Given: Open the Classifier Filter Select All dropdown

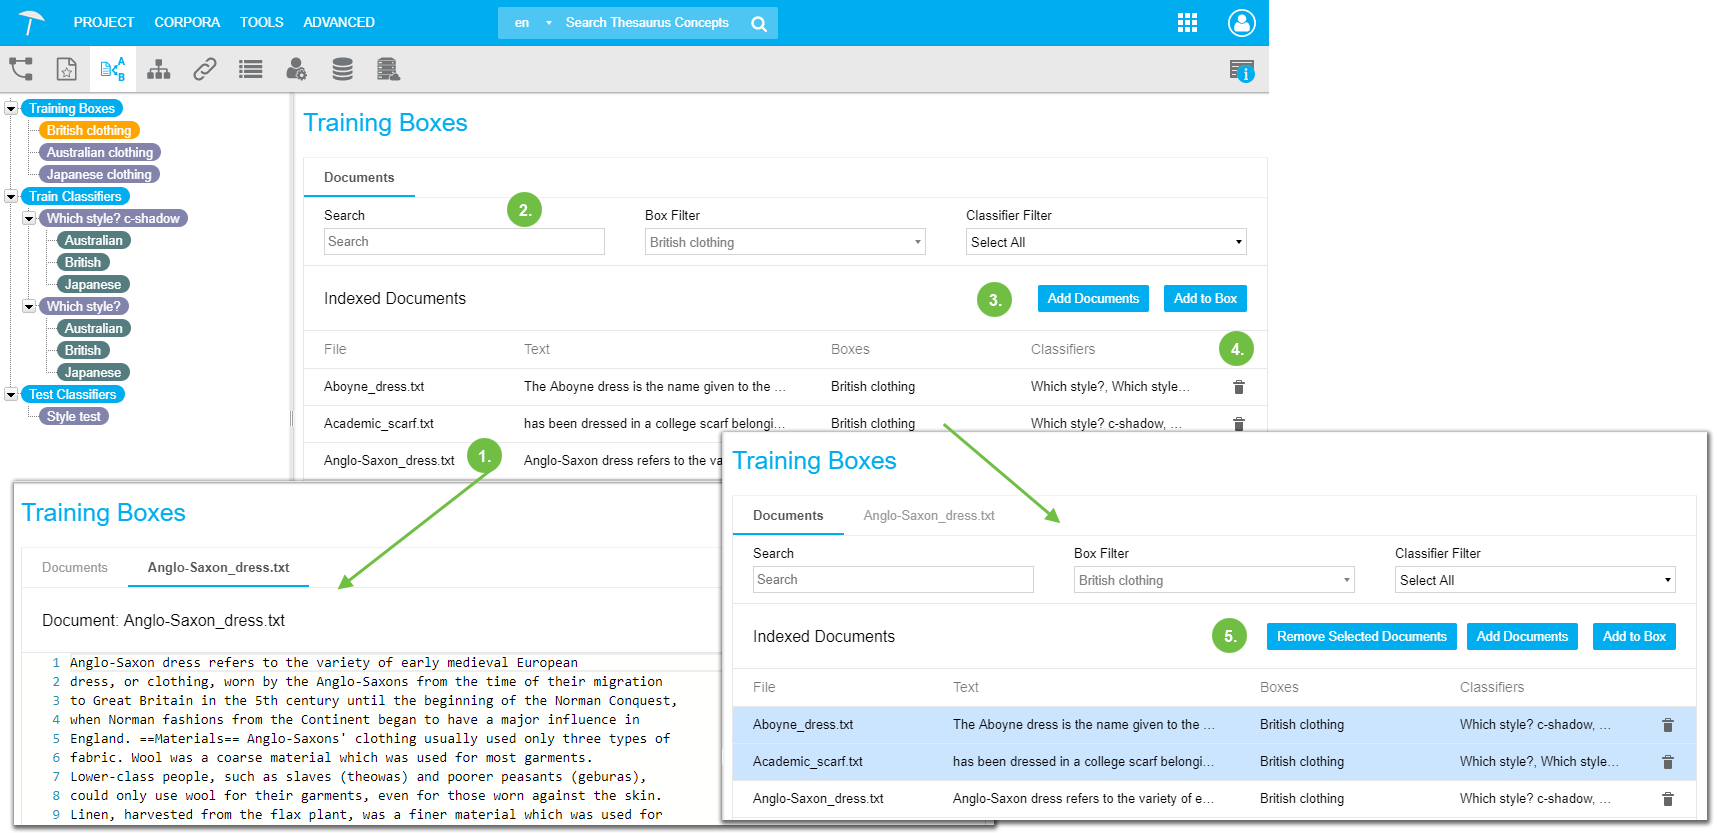Looking at the screenshot, I should (x=1106, y=242).
